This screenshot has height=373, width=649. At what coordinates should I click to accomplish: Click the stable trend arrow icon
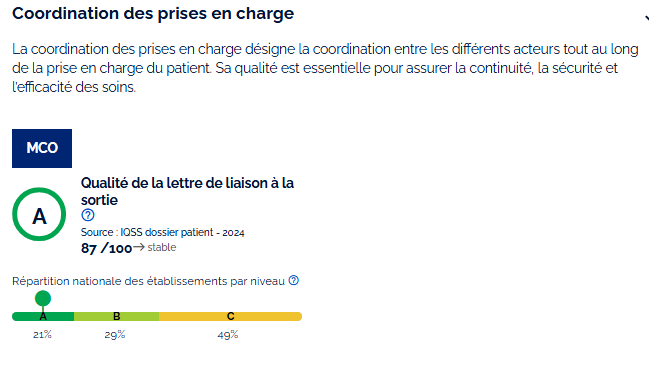tap(139, 247)
